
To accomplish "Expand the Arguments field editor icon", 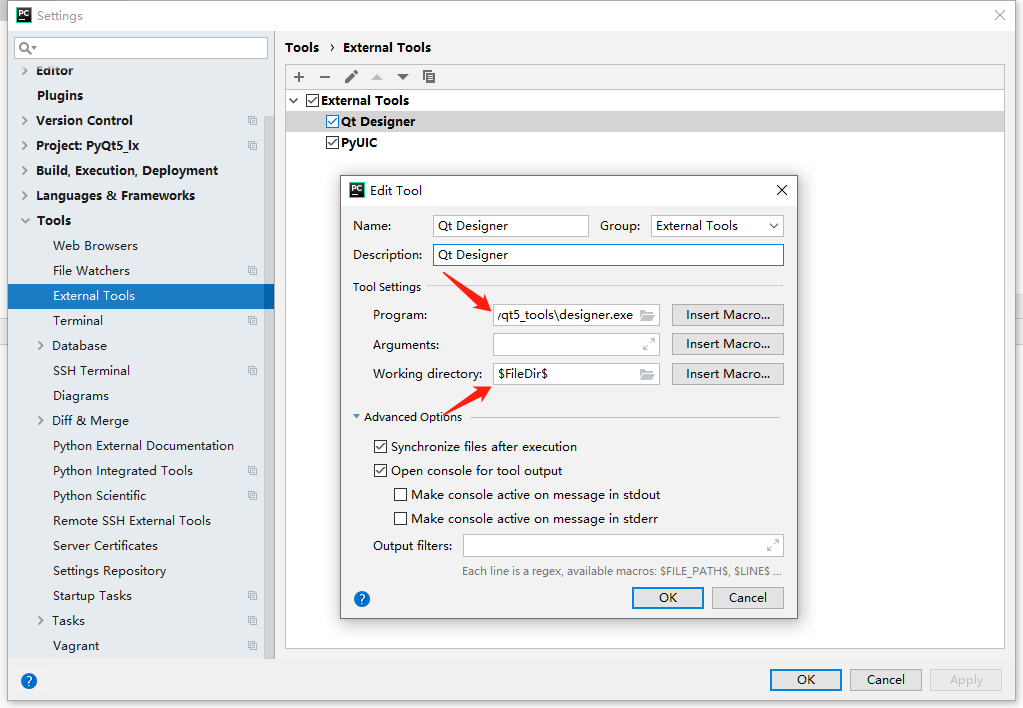I will pyautogui.click(x=649, y=345).
